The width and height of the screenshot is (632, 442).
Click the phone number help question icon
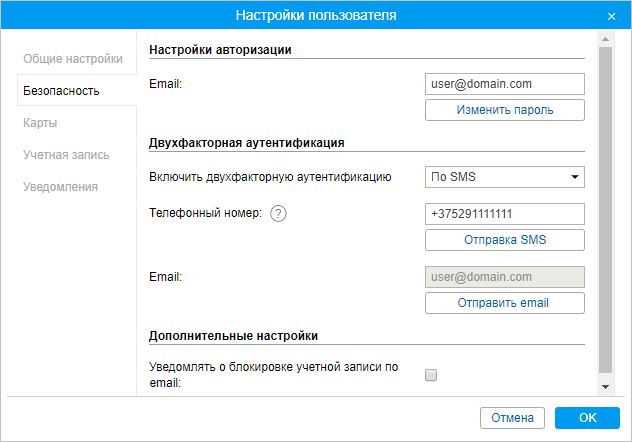click(279, 214)
